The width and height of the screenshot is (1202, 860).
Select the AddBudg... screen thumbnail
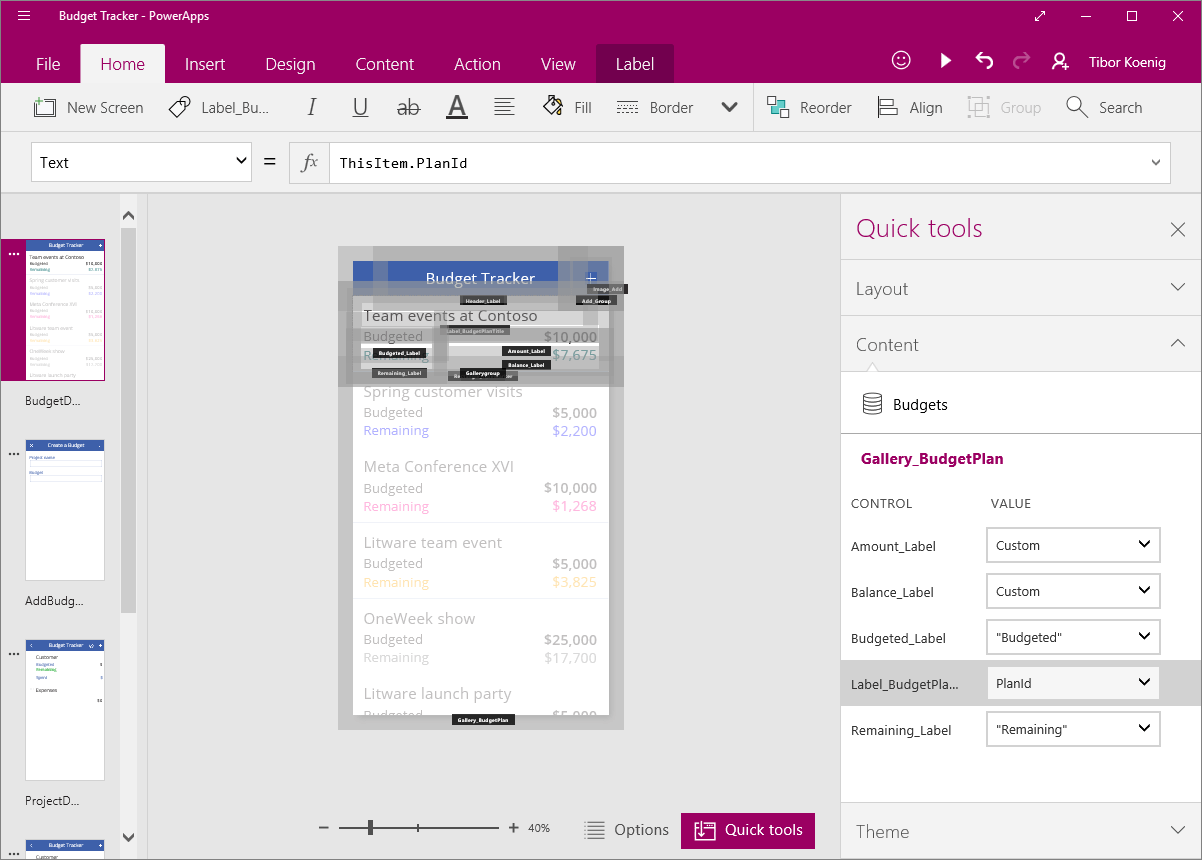coord(65,510)
